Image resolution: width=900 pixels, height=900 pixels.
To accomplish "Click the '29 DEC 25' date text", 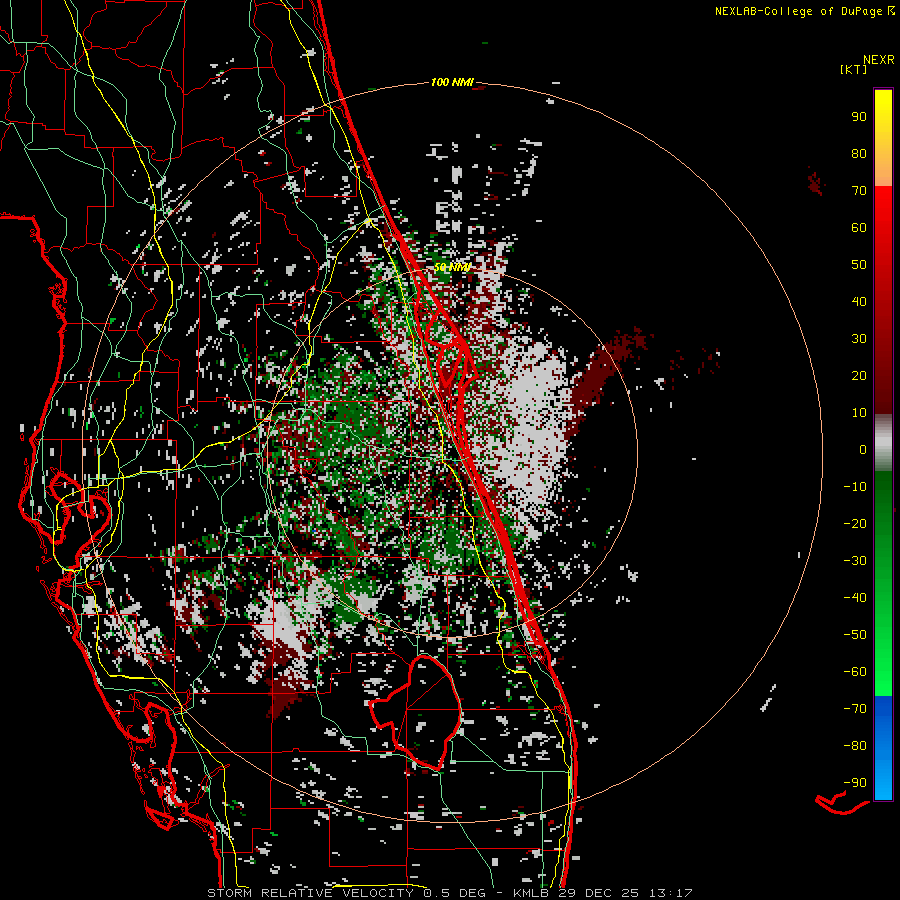I will (x=596, y=893).
